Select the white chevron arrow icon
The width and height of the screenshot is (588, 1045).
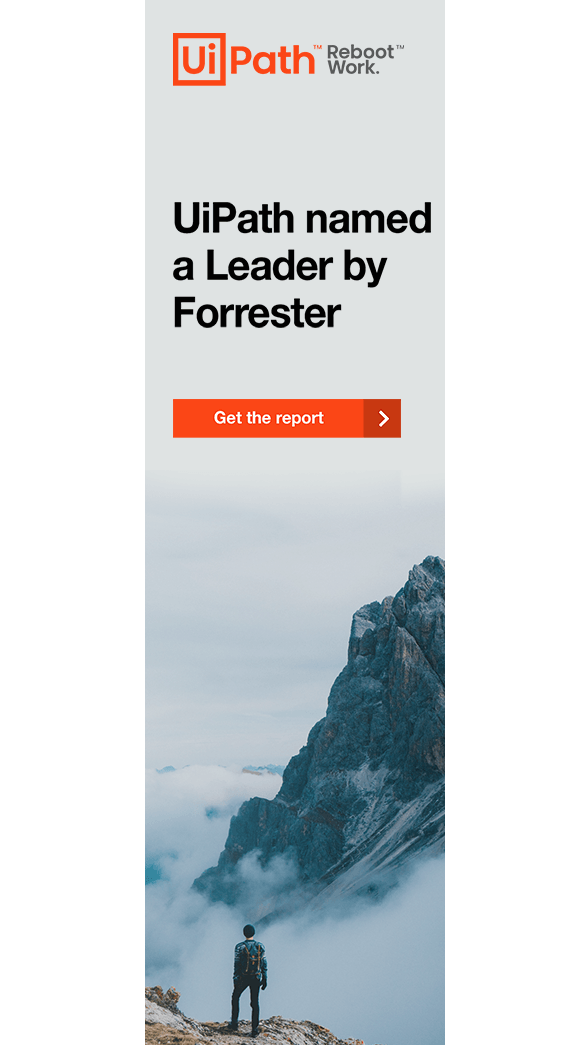[383, 419]
